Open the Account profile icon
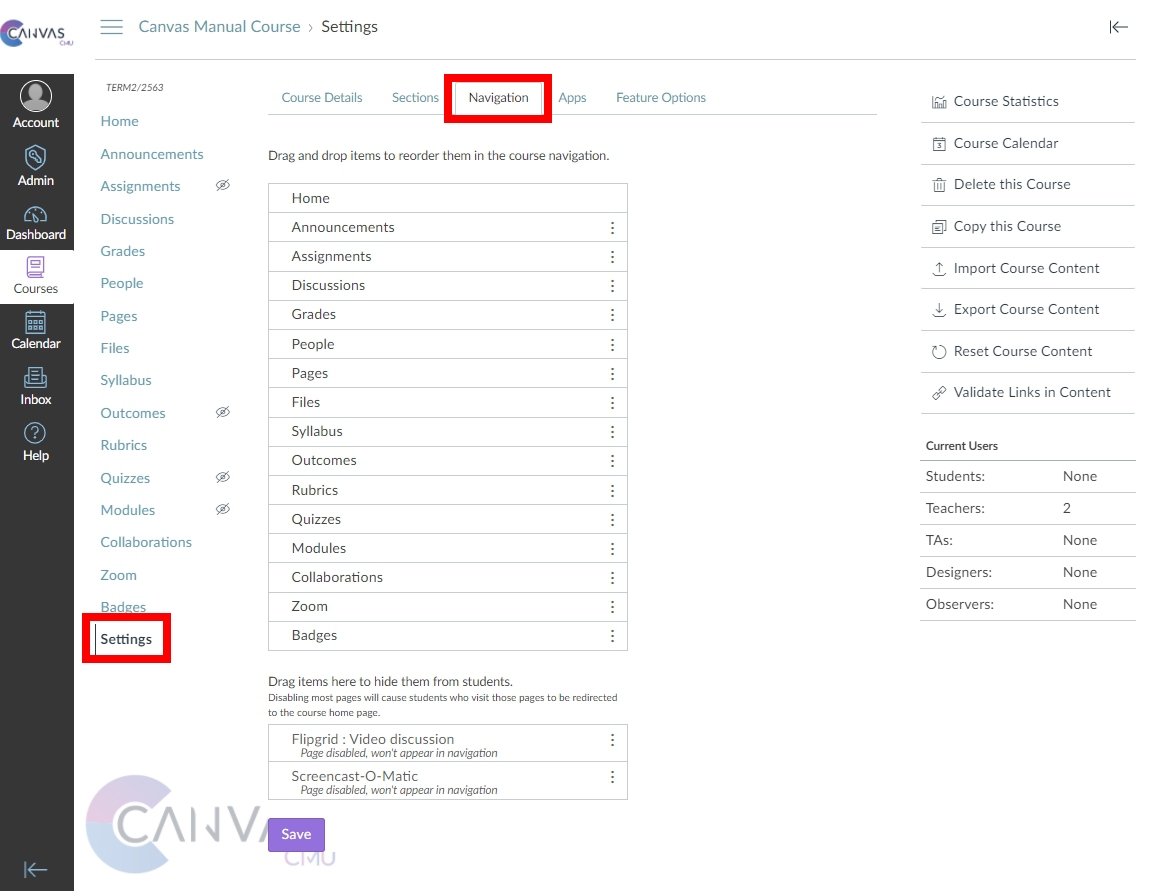The image size is (1158, 891). click(36, 97)
